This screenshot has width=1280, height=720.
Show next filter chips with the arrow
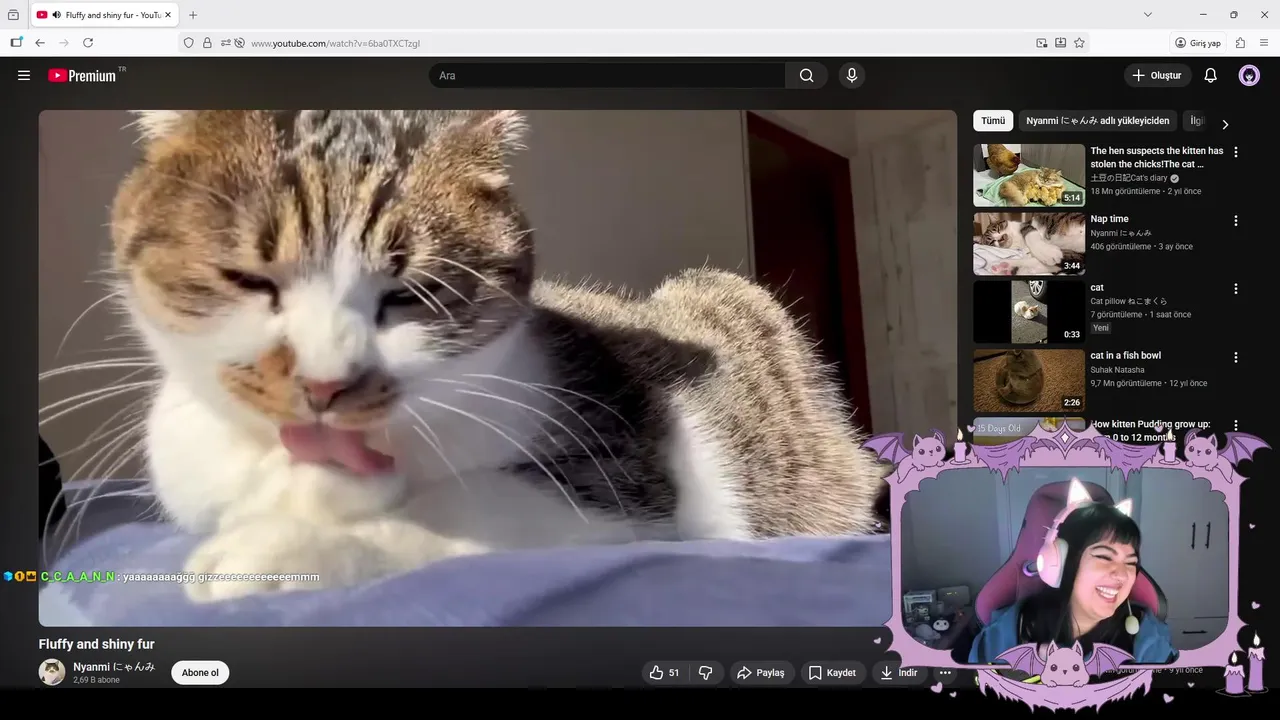point(1225,124)
